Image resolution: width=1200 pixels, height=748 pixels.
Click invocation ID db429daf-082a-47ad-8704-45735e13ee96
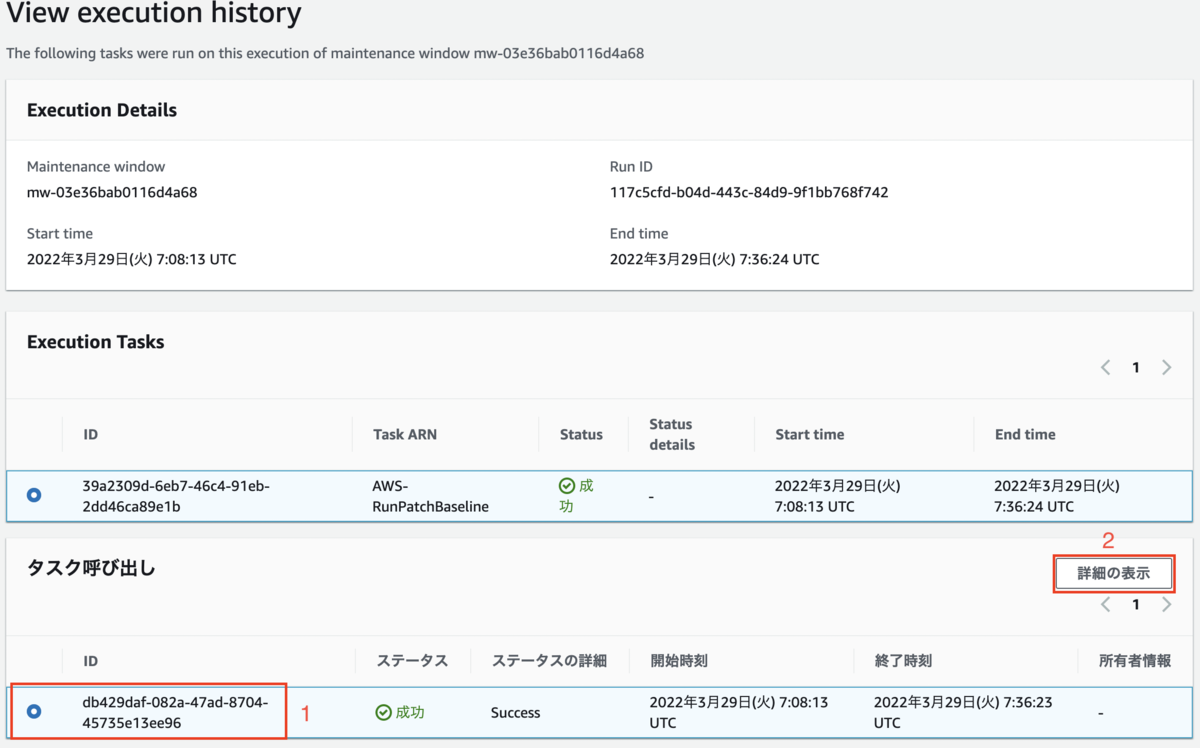click(x=175, y=712)
